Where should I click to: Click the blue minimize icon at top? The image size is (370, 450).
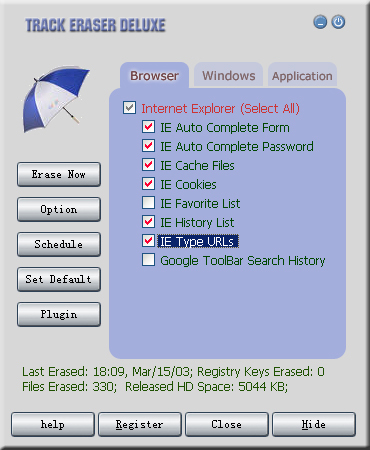[320, 22]
